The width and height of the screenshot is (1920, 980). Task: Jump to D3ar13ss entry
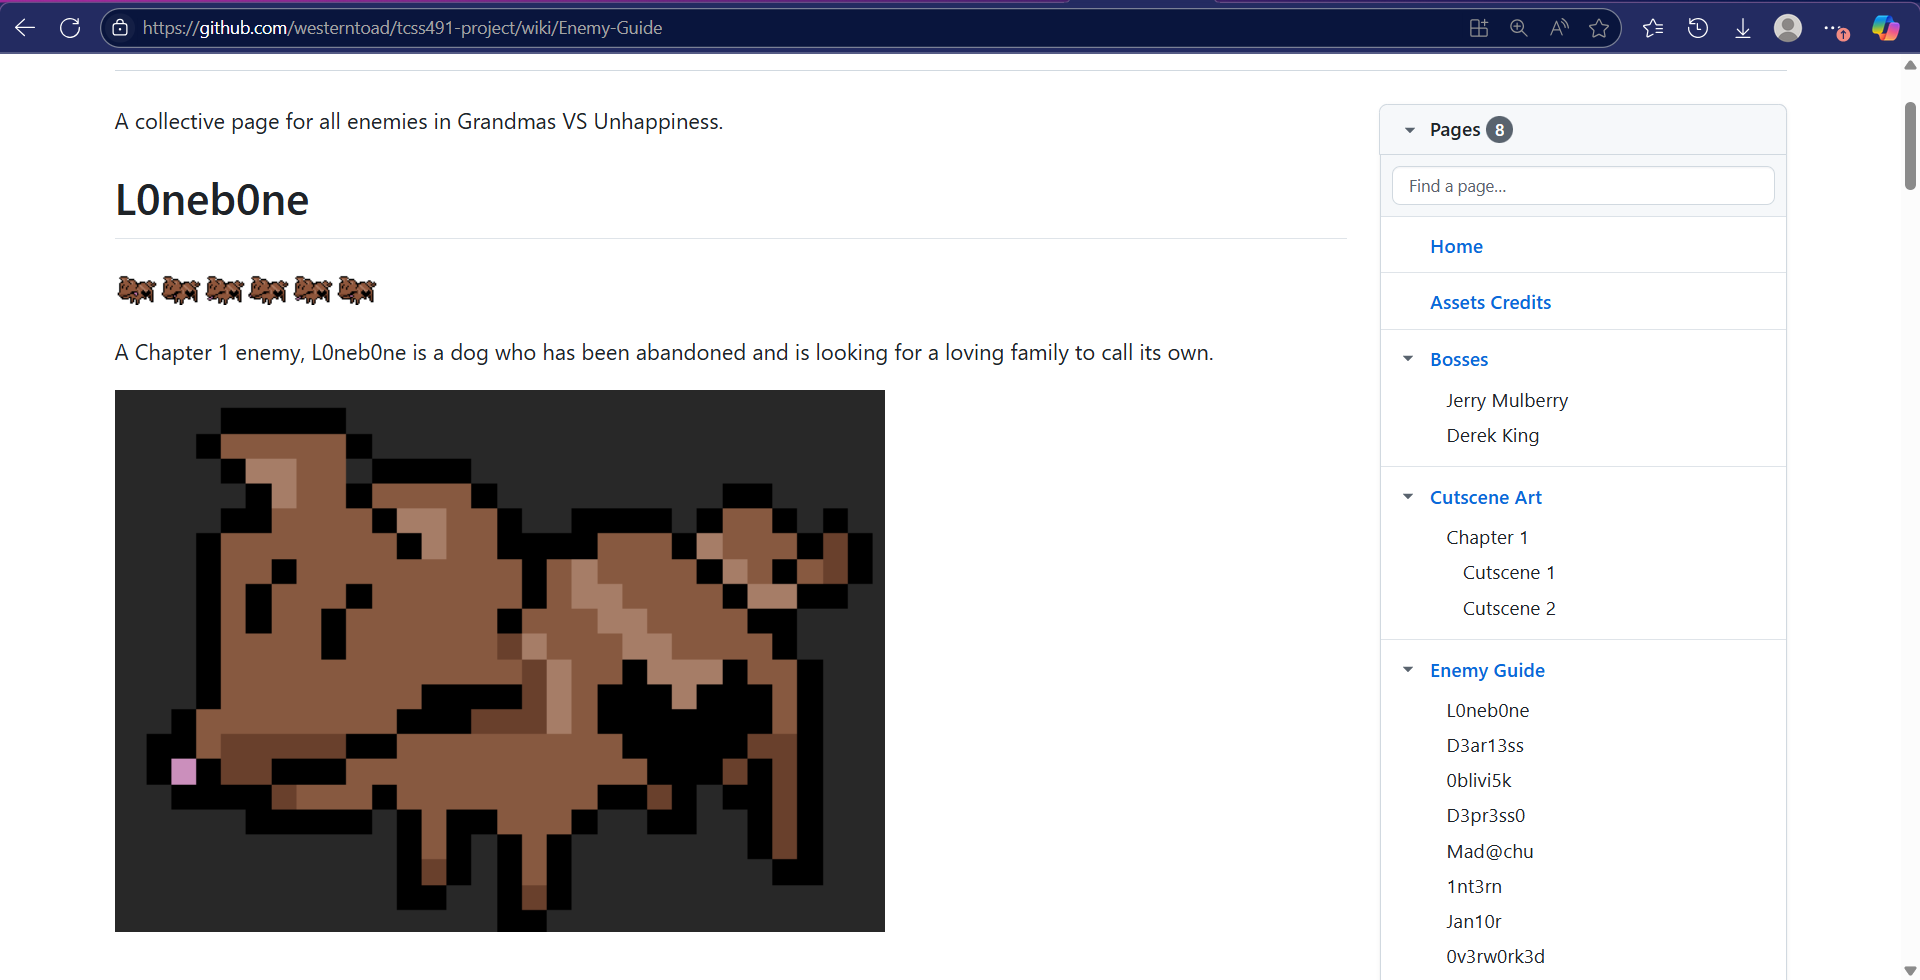pos(1485,745)
